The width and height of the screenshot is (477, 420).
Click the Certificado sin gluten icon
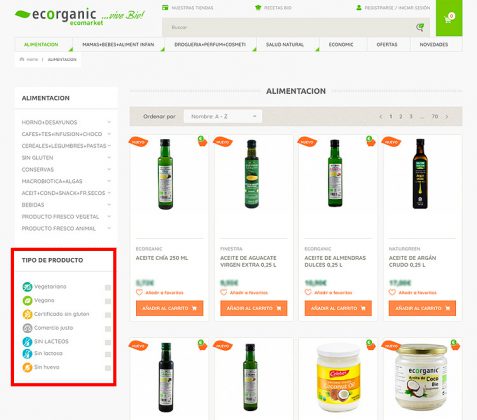tap(27, 314)
